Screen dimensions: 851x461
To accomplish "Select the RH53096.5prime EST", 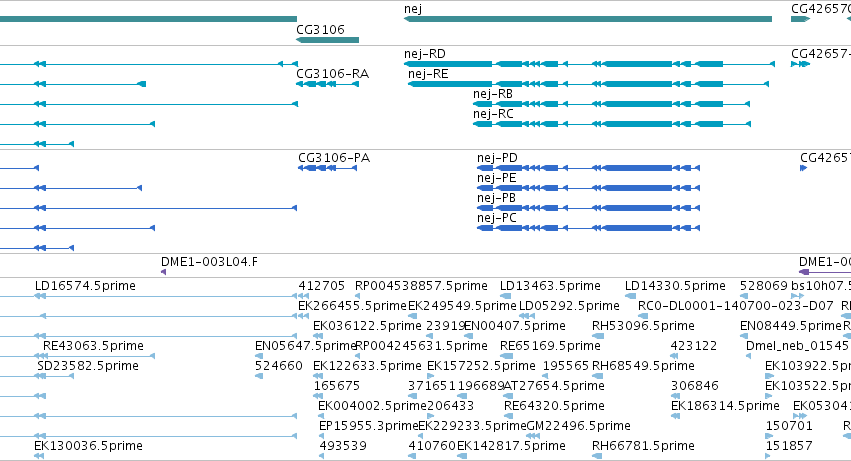I will tap(643, 326).
